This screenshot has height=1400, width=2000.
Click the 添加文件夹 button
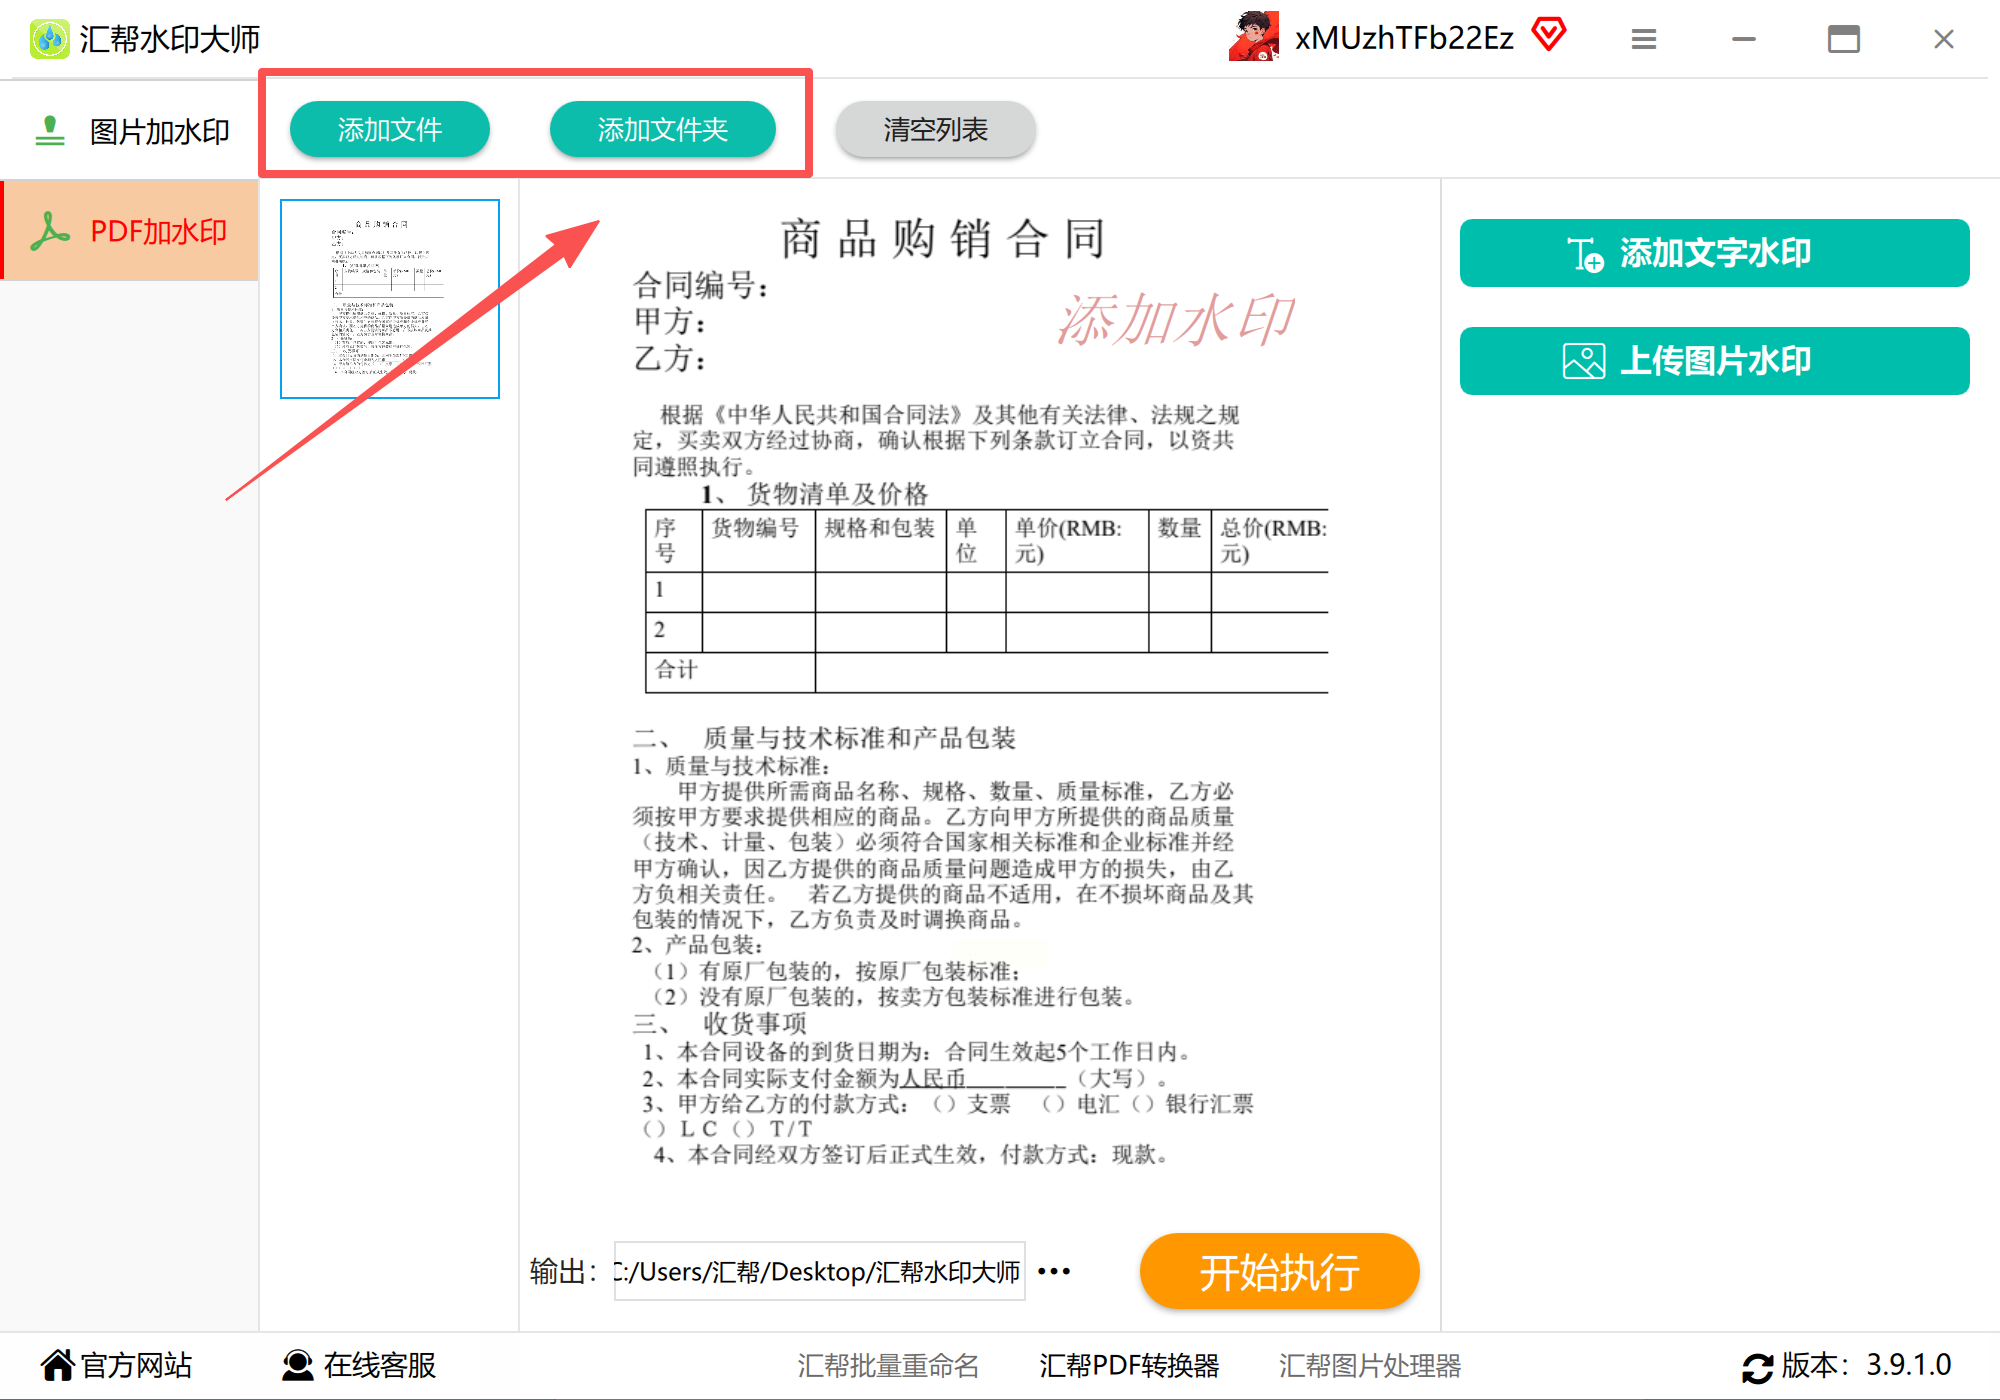click(662, 129)
